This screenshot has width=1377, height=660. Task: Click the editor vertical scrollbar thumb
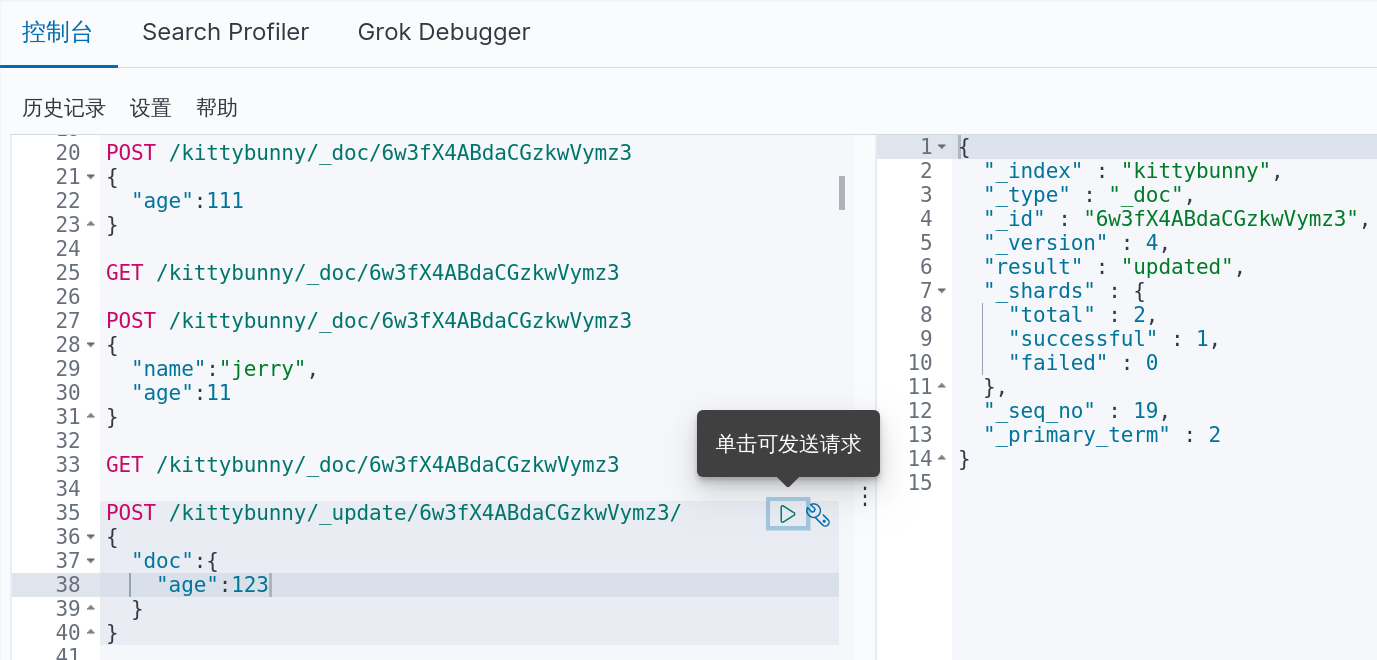pos(842,192)
